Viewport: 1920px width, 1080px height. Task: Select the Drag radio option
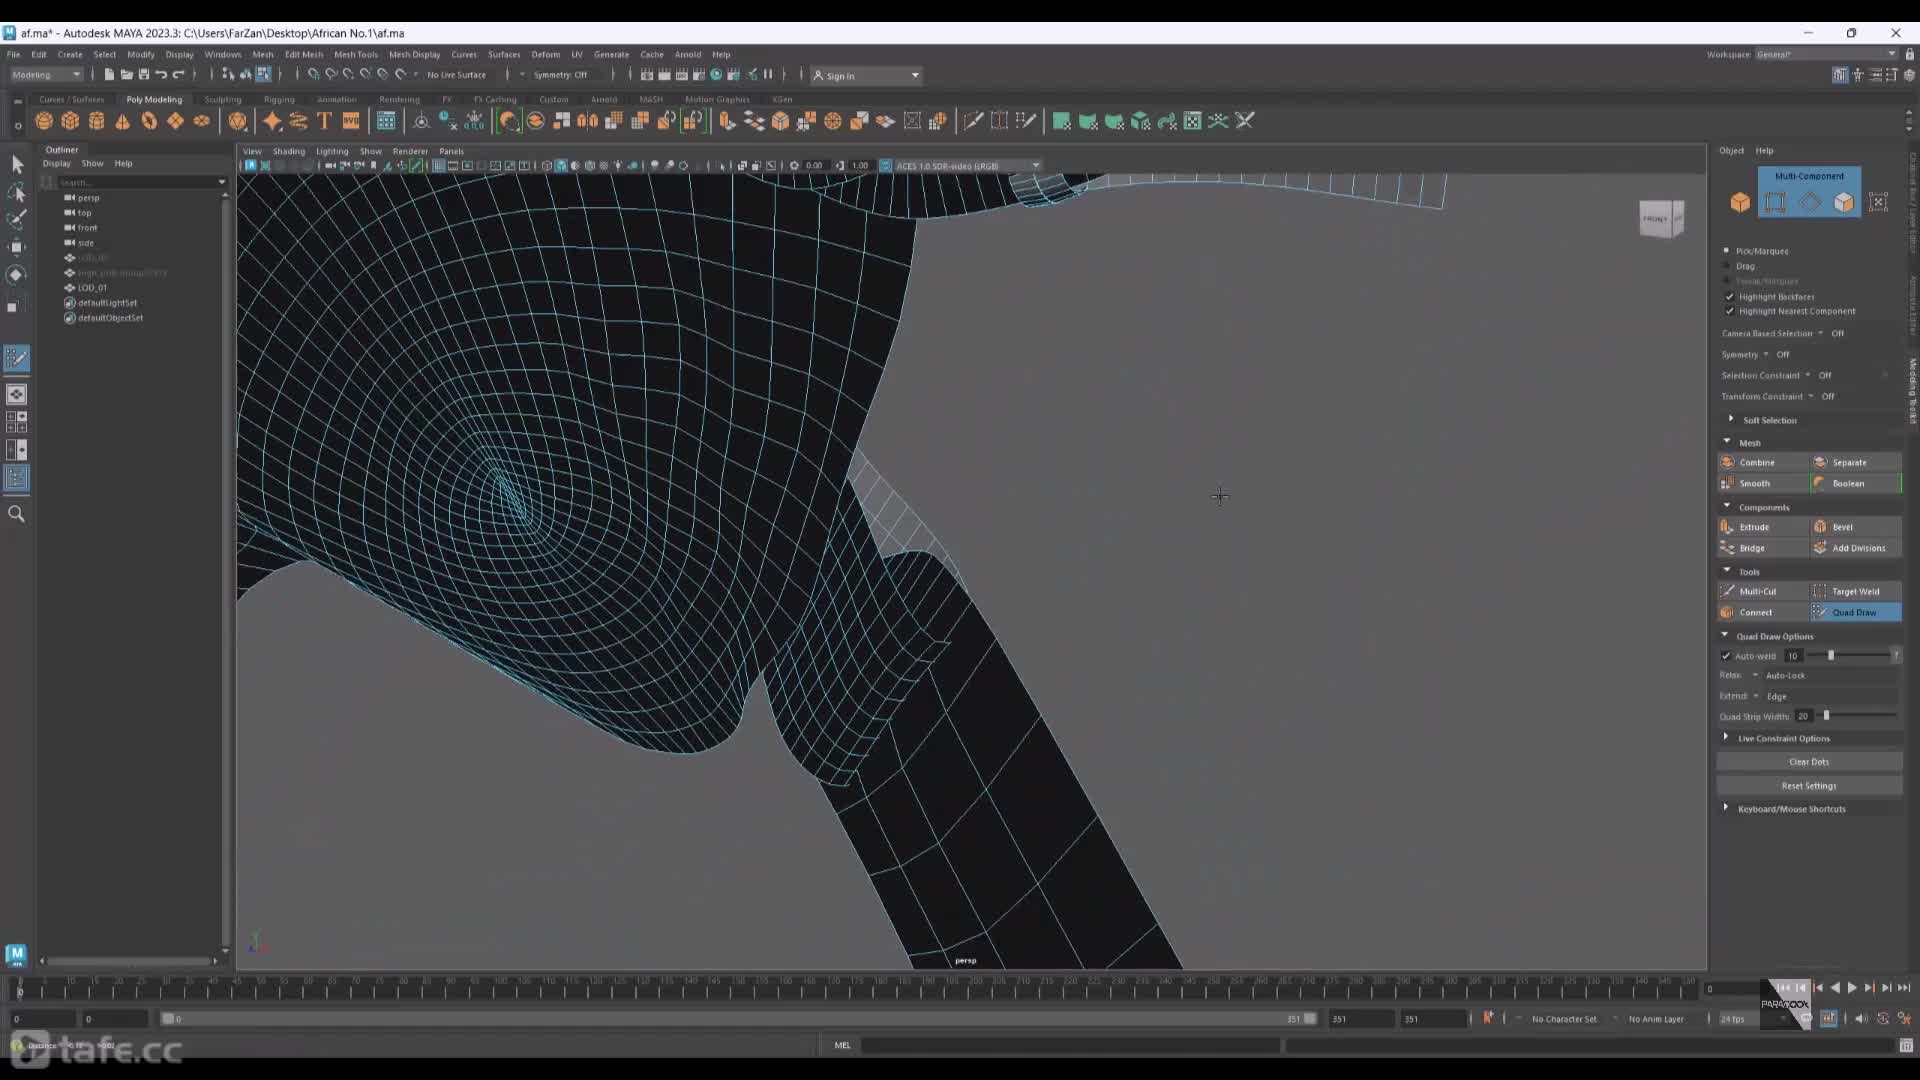[1726, 266]
